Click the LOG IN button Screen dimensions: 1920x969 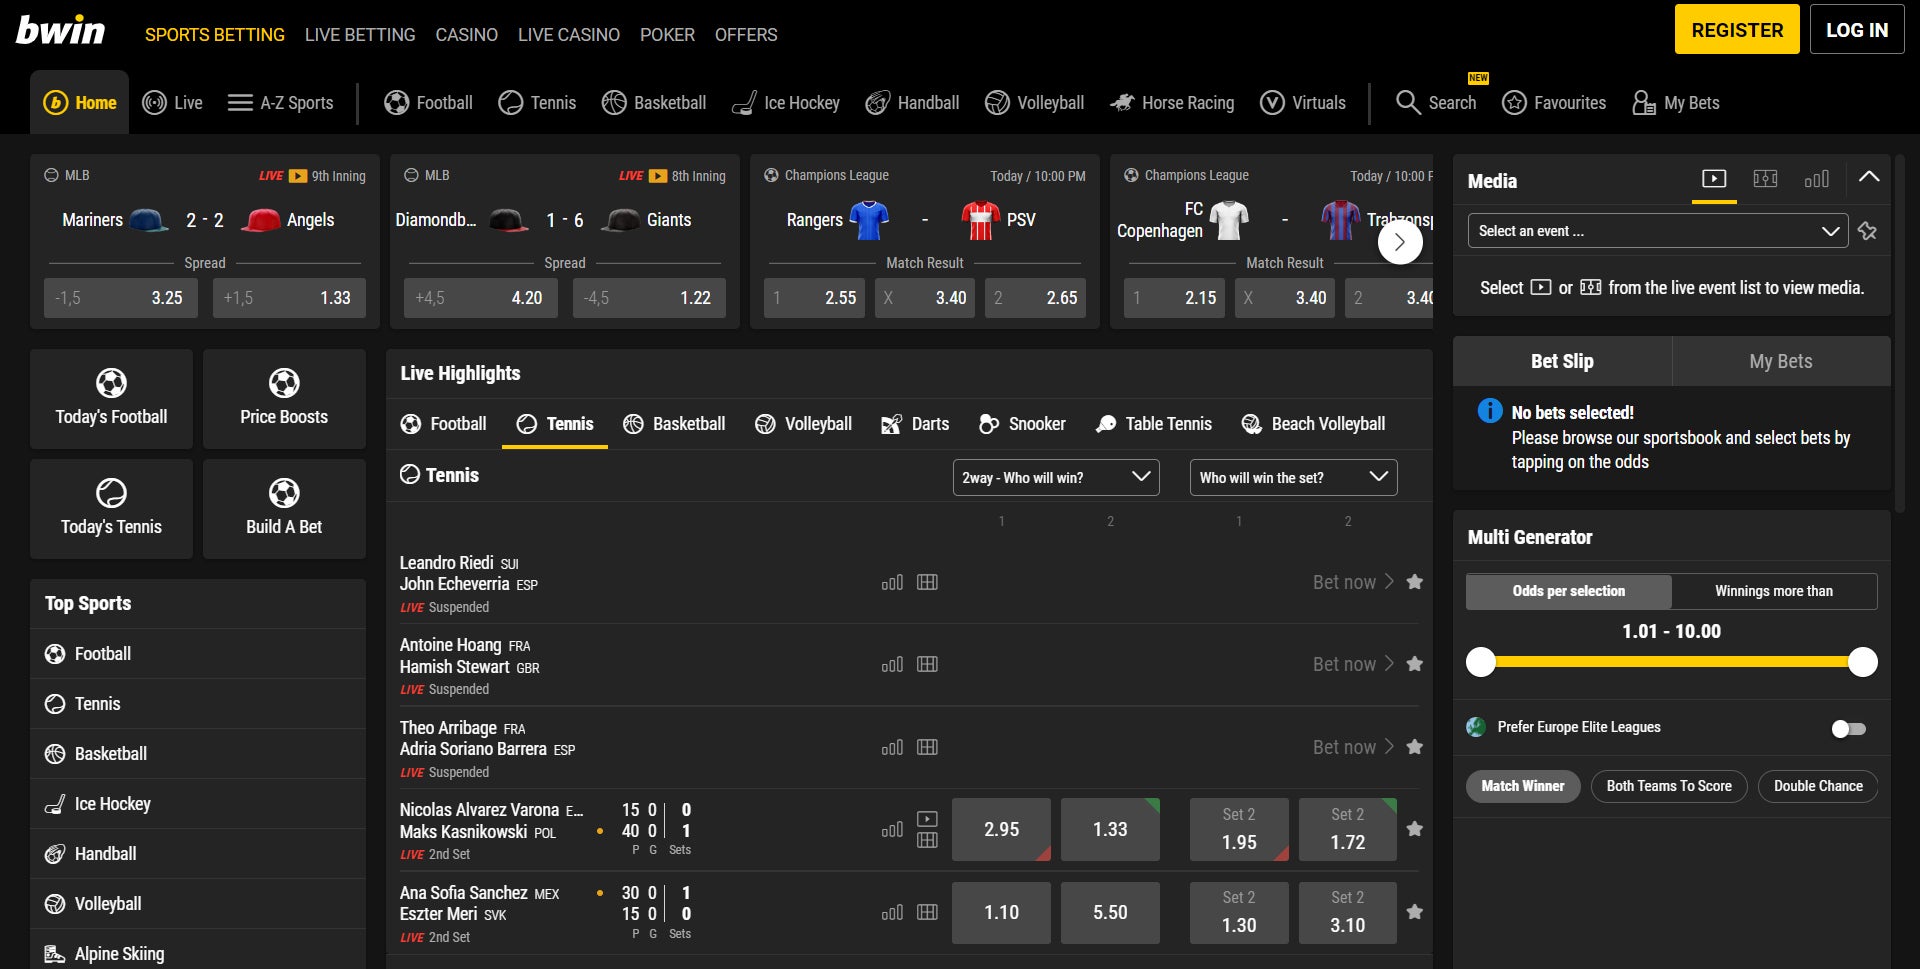tap(1857, 30)
